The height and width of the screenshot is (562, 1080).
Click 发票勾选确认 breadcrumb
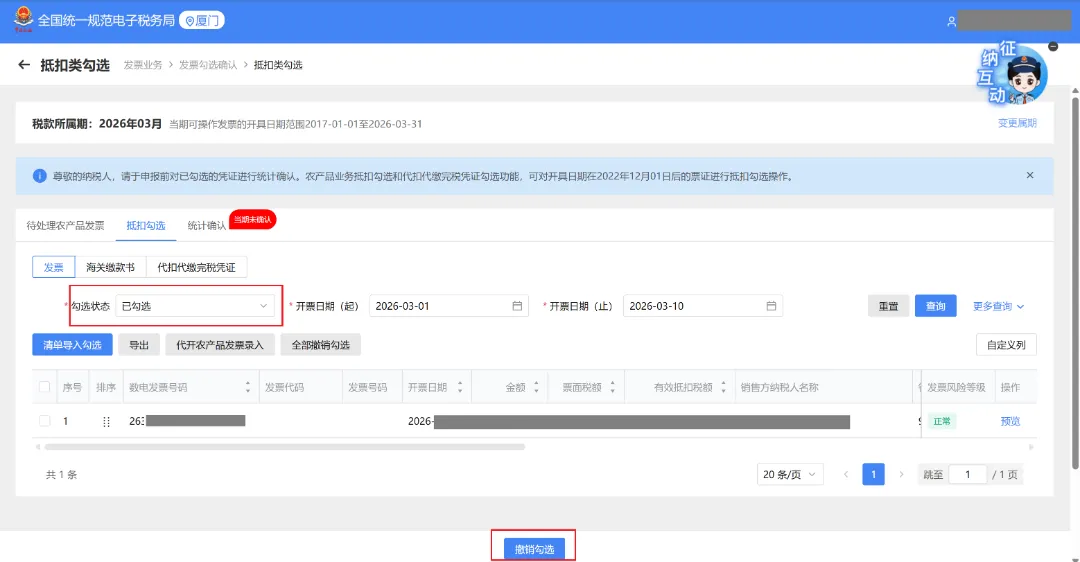pos(208,65)
